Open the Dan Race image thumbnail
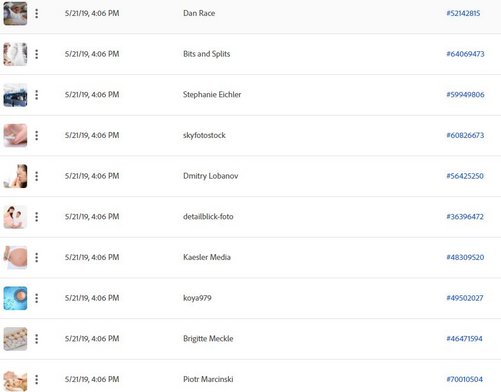 (15, 13)
